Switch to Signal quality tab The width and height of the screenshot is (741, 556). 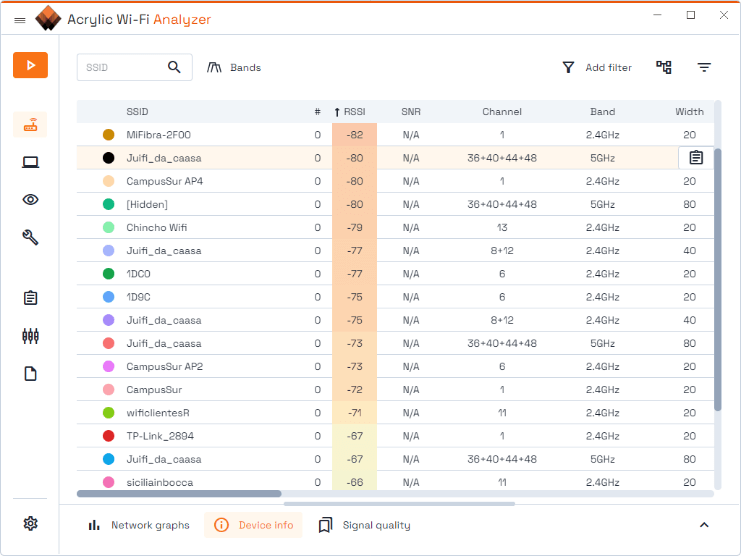click(364, 525)
